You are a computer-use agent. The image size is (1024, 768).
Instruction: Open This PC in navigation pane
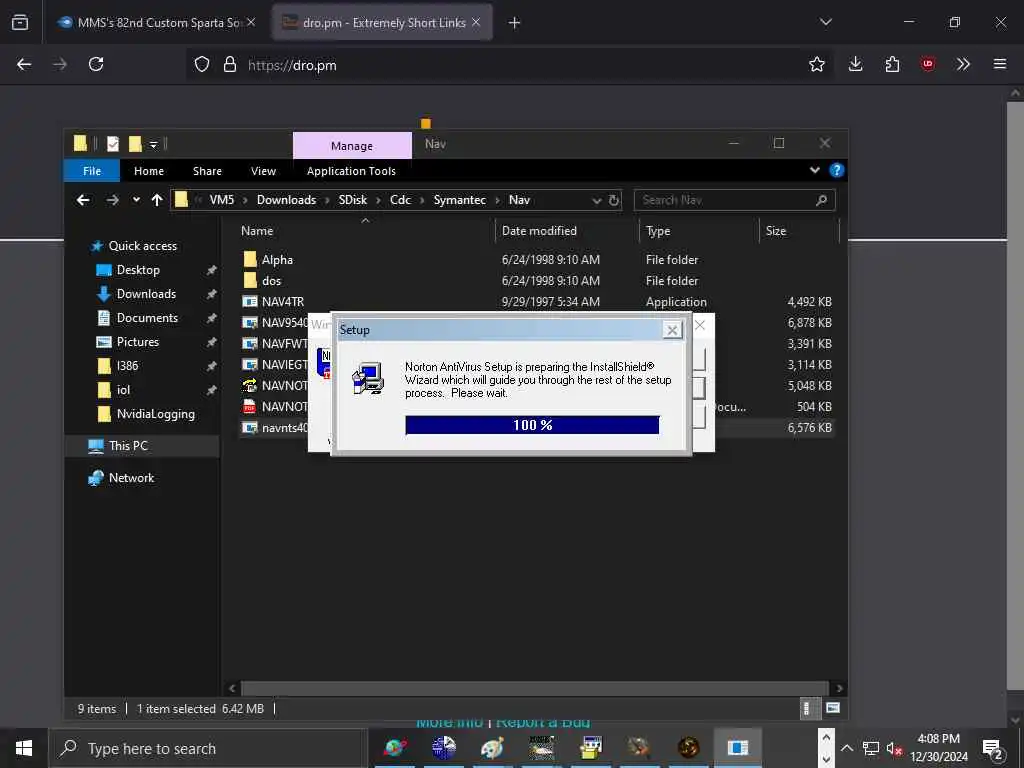(129, 445)
